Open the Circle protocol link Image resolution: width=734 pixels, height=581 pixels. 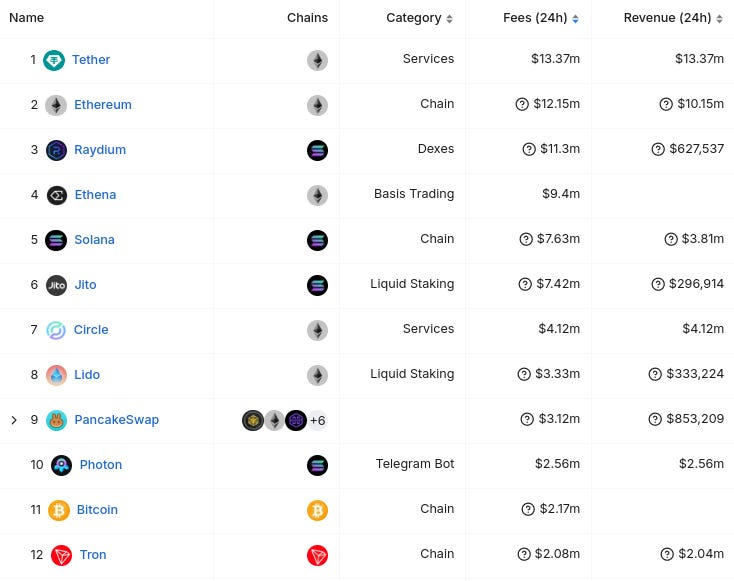tap(91, 330)
